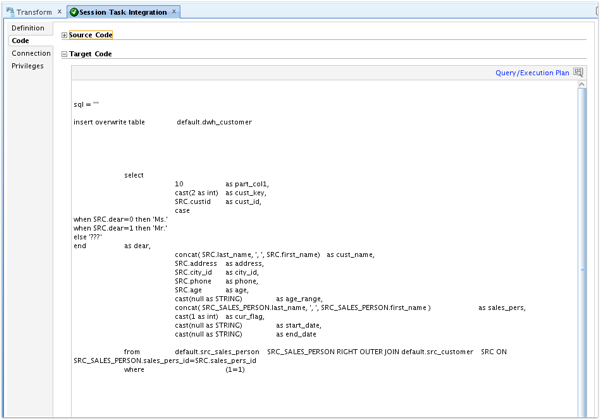Click the 'as cust_name,' alias

coord(350,255)
